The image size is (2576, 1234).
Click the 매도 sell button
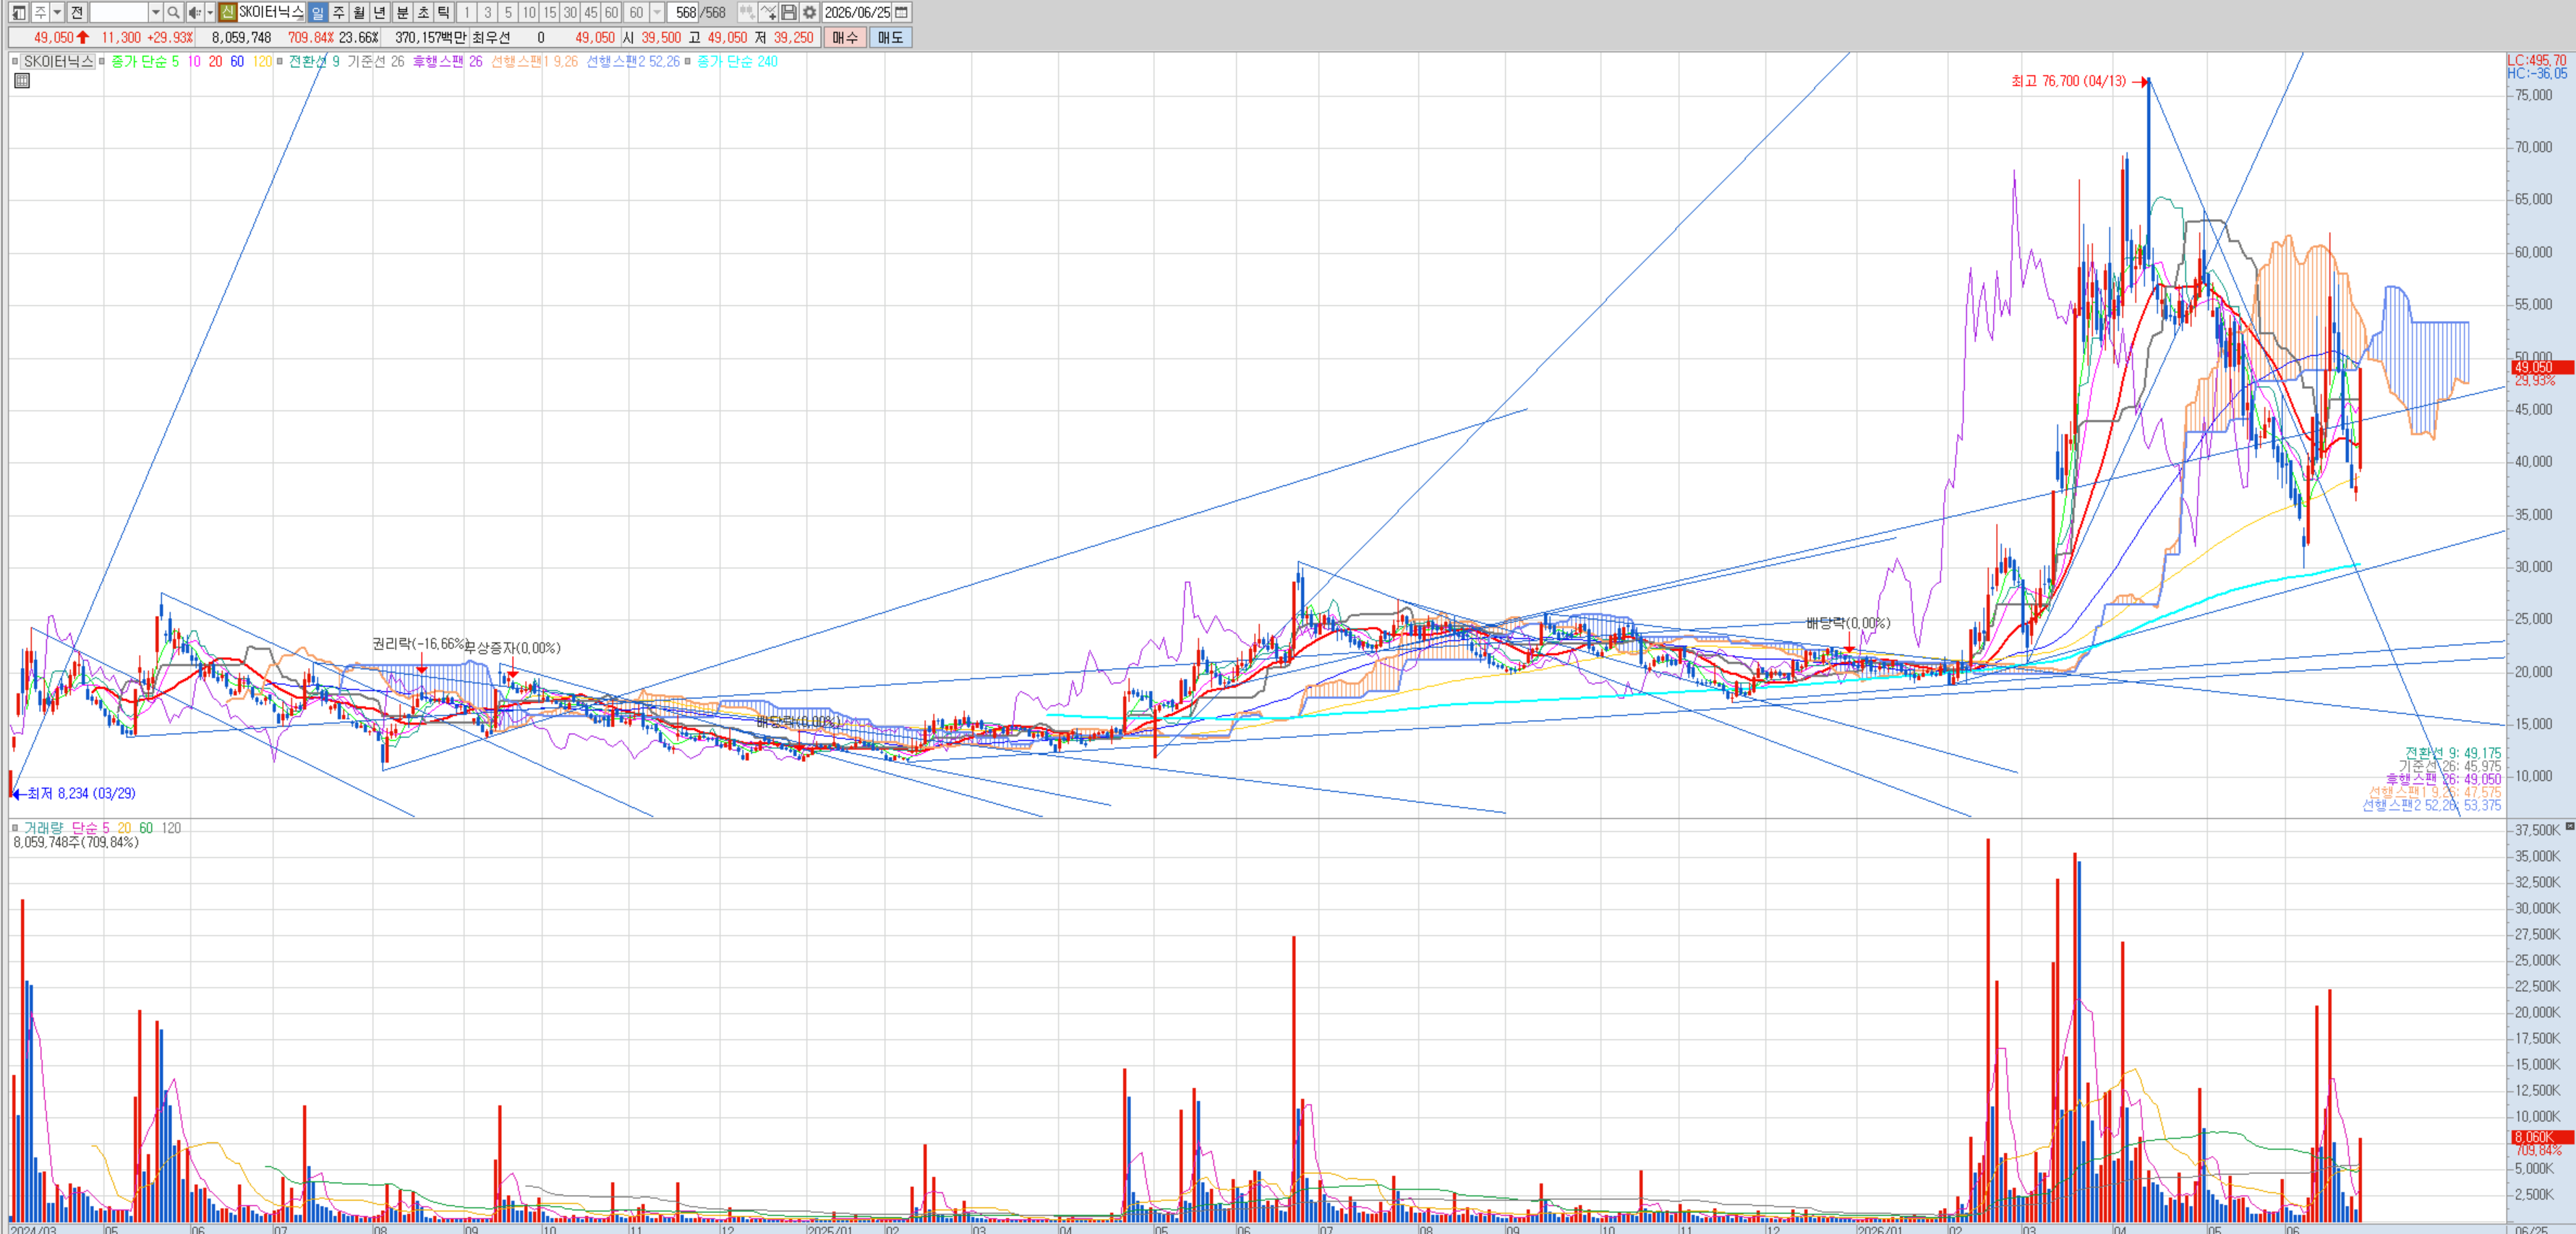(x=890, y=37)
